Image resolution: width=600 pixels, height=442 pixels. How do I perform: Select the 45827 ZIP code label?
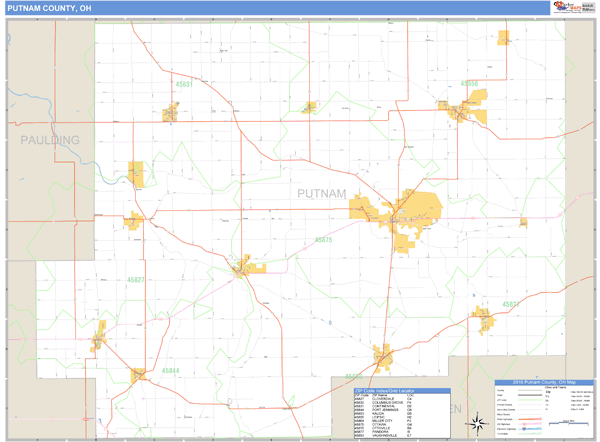point(135,280)
